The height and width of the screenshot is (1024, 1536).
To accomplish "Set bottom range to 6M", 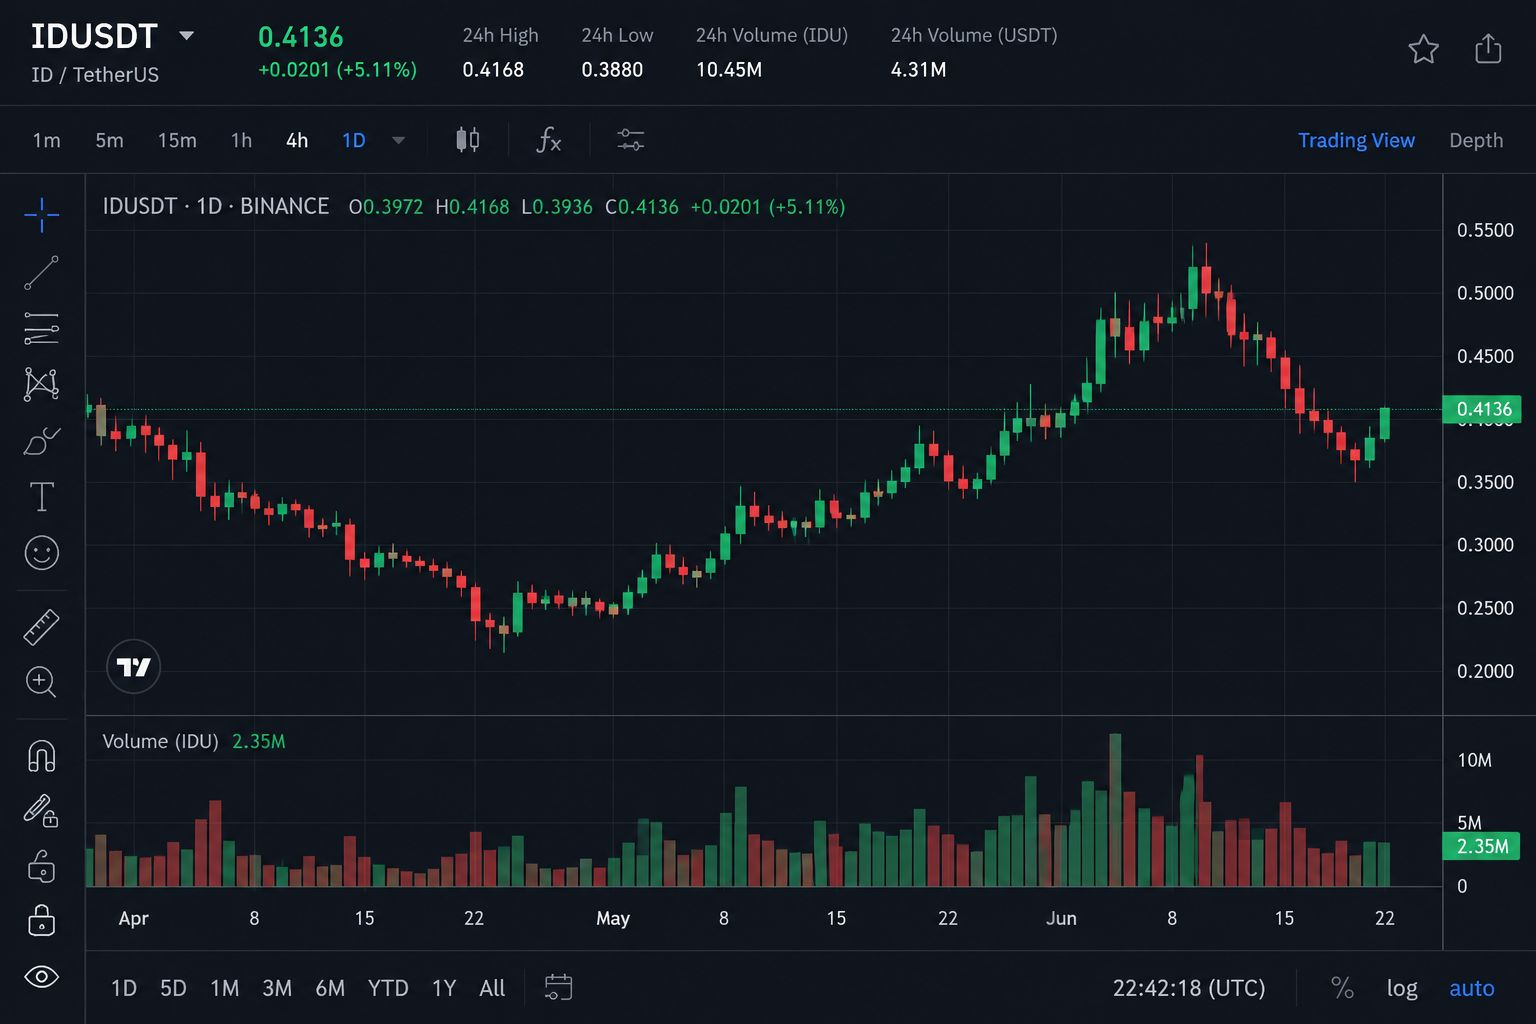I will (330, 988).
